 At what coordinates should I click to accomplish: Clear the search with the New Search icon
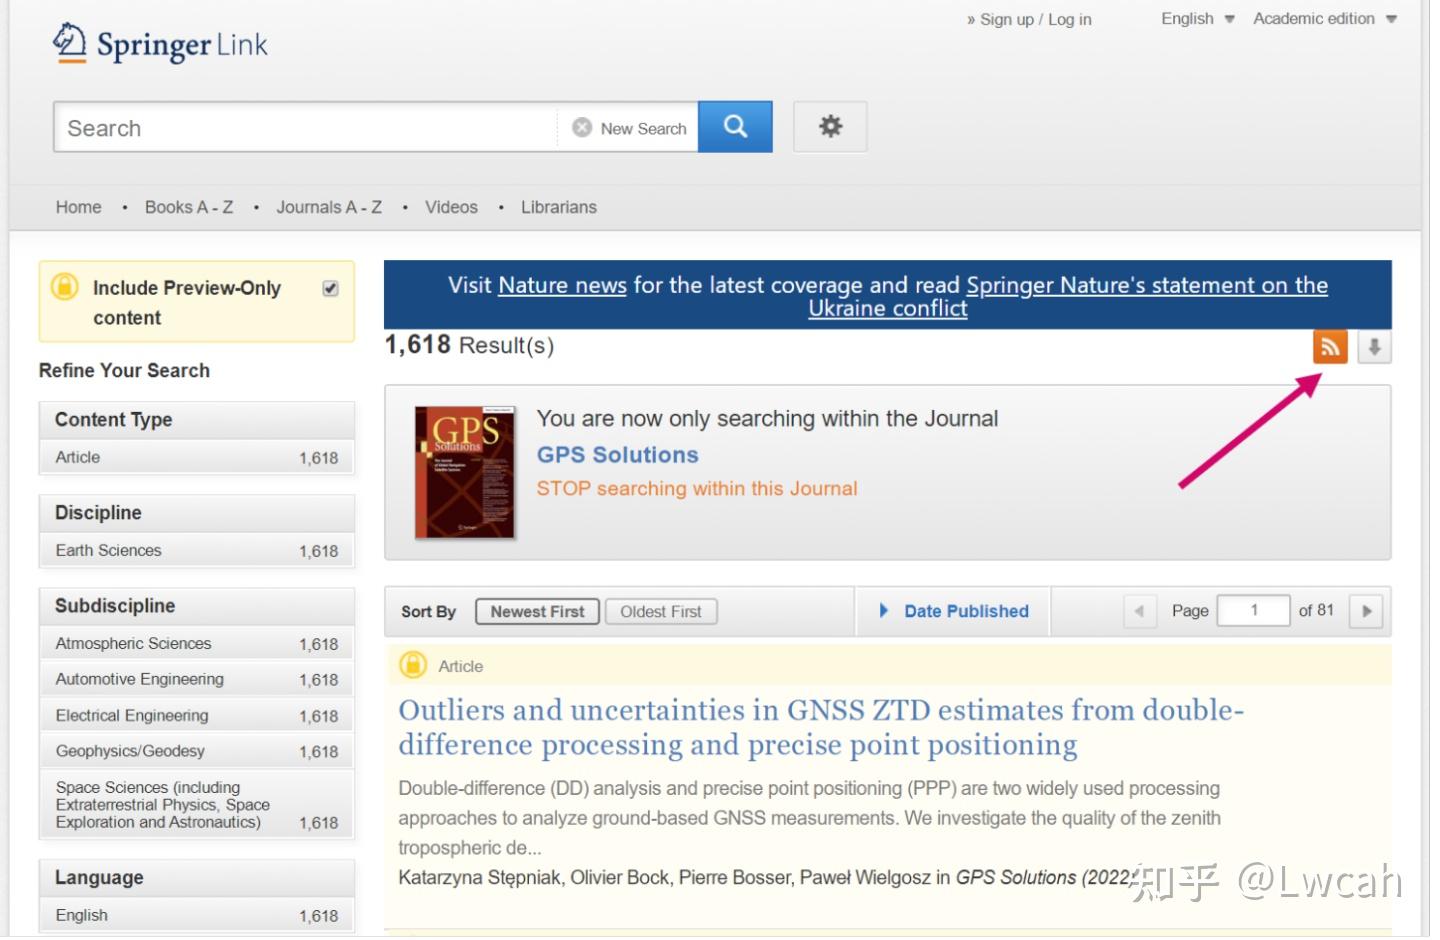click(583, 127)
